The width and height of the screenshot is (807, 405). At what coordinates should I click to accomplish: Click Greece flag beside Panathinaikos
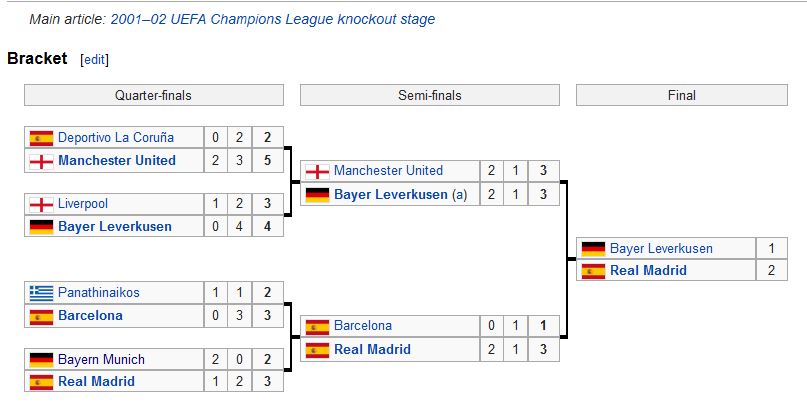click(x=41, y=293)
